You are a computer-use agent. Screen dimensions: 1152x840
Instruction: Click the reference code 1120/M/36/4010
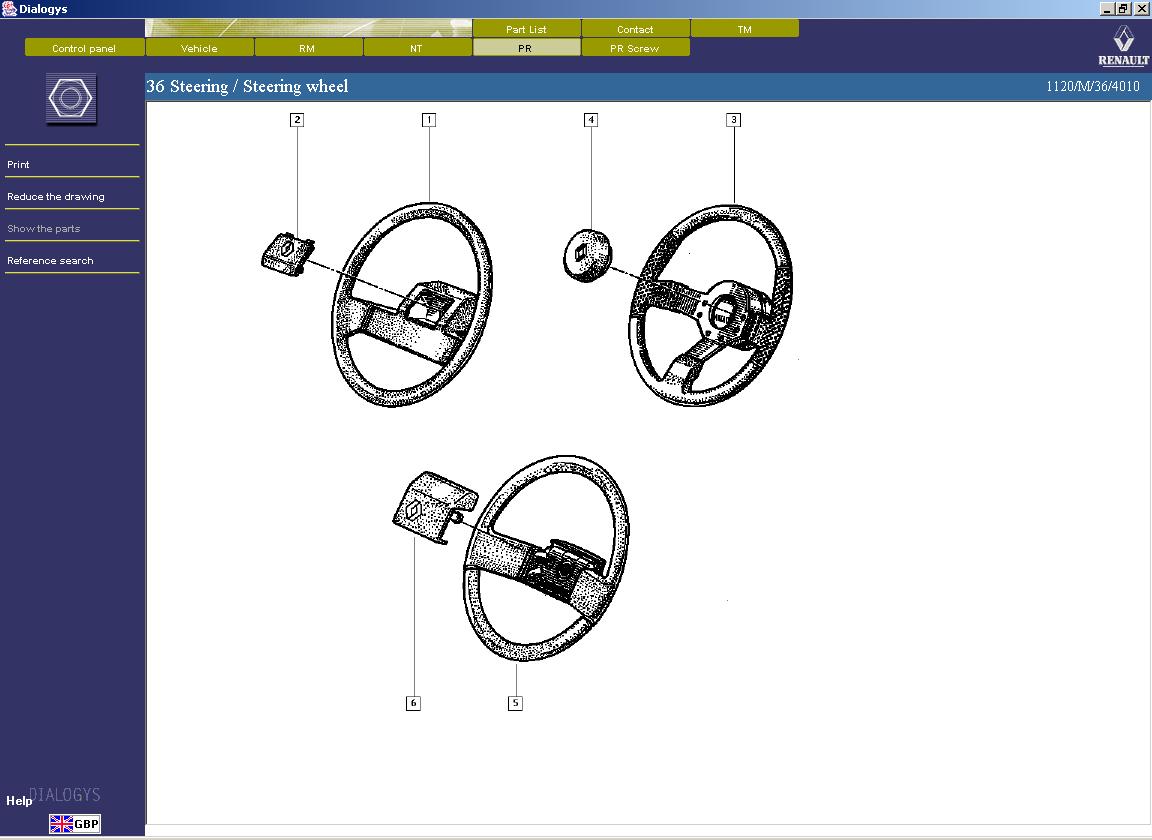[x=1092, y=87]
